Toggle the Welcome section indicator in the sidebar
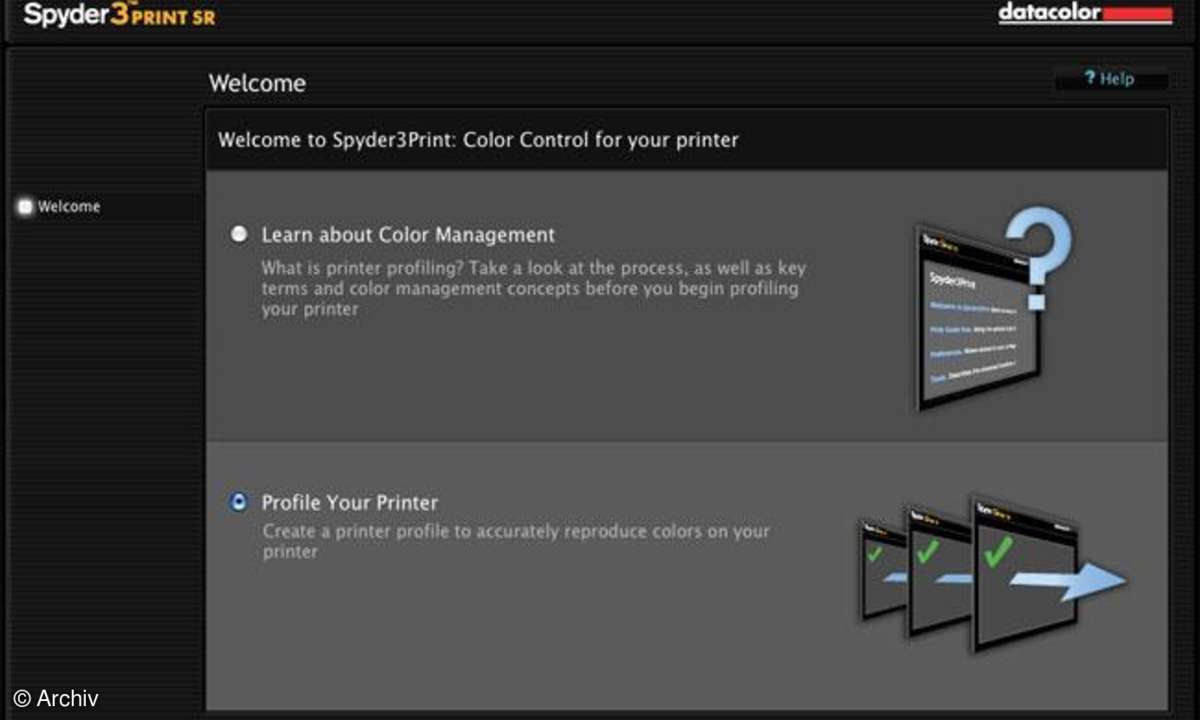Image resolution: width=1200 pixels, height=720 pixels. (x=24, y=206)
